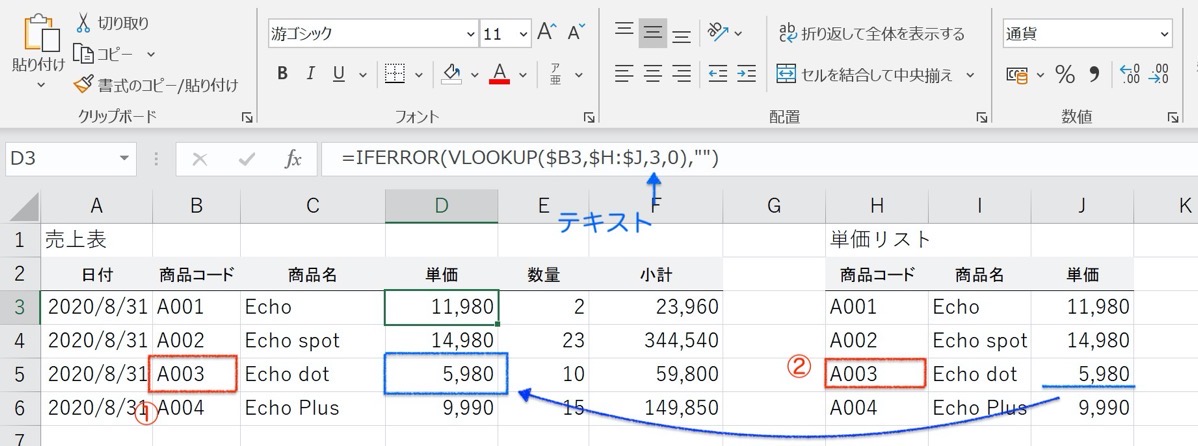Screen dimensions: 1198x446
Task: Increase font size with large A button
Action: pos(546,32)
